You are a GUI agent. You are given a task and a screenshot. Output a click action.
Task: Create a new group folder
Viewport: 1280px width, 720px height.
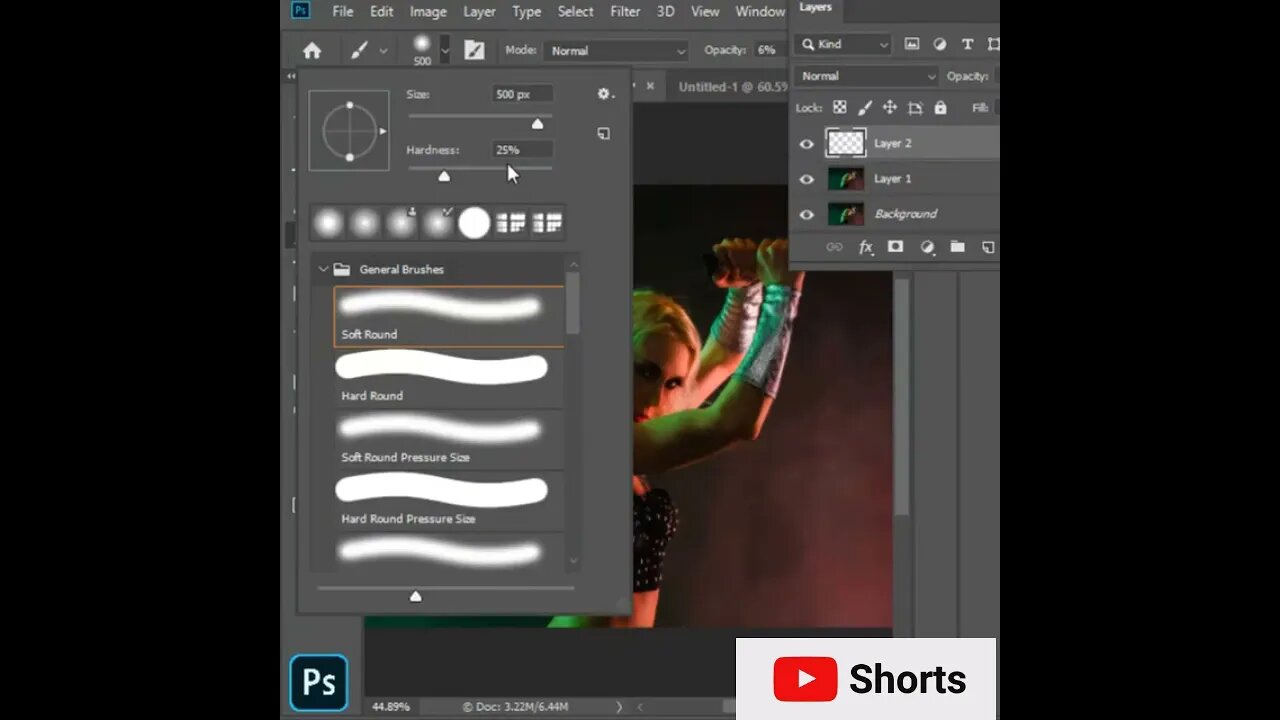[957, 247]
